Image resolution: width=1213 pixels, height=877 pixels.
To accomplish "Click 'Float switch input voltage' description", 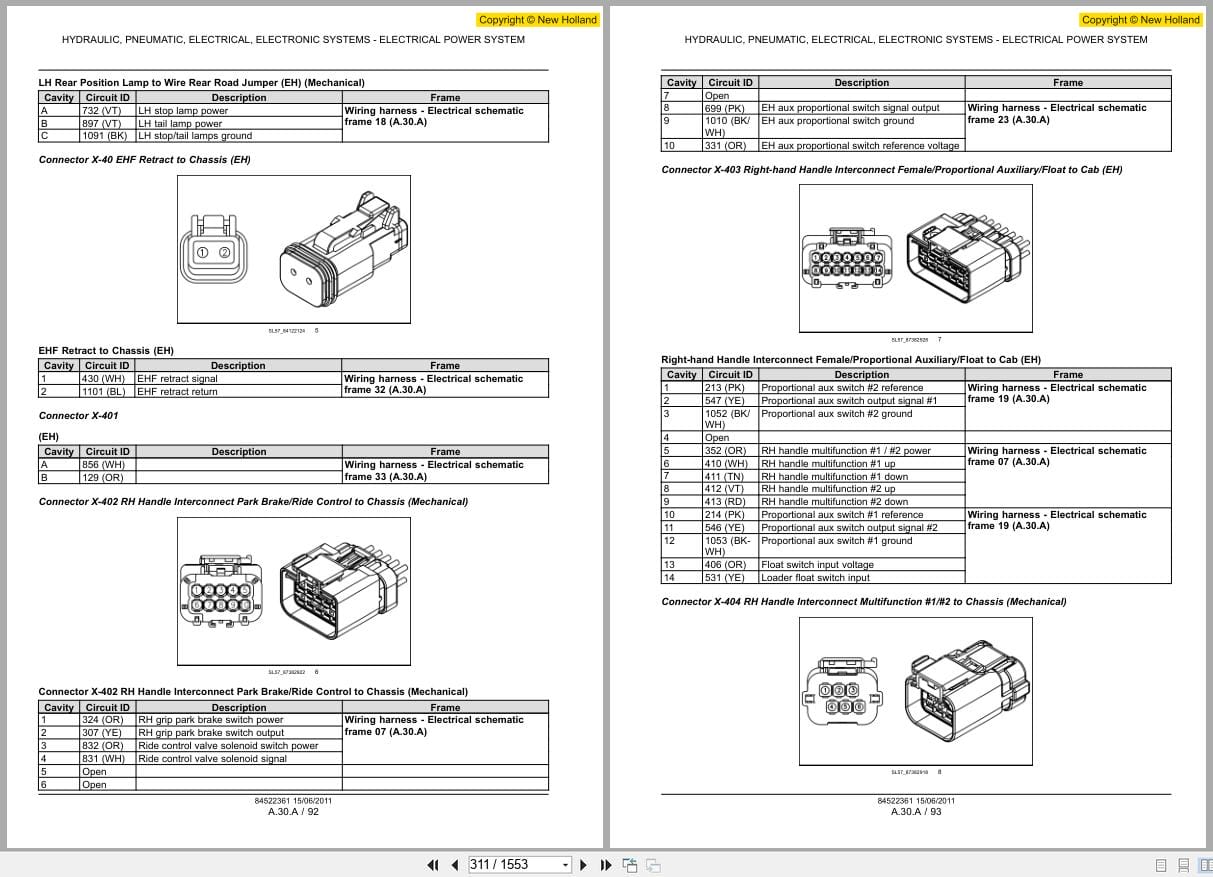I will pos(818,565).
